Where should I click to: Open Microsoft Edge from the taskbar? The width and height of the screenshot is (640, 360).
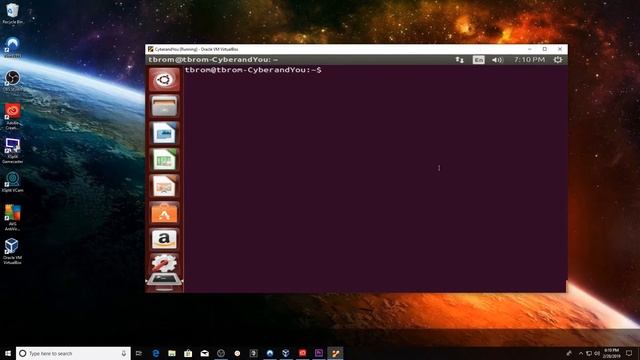coord(156,353)
